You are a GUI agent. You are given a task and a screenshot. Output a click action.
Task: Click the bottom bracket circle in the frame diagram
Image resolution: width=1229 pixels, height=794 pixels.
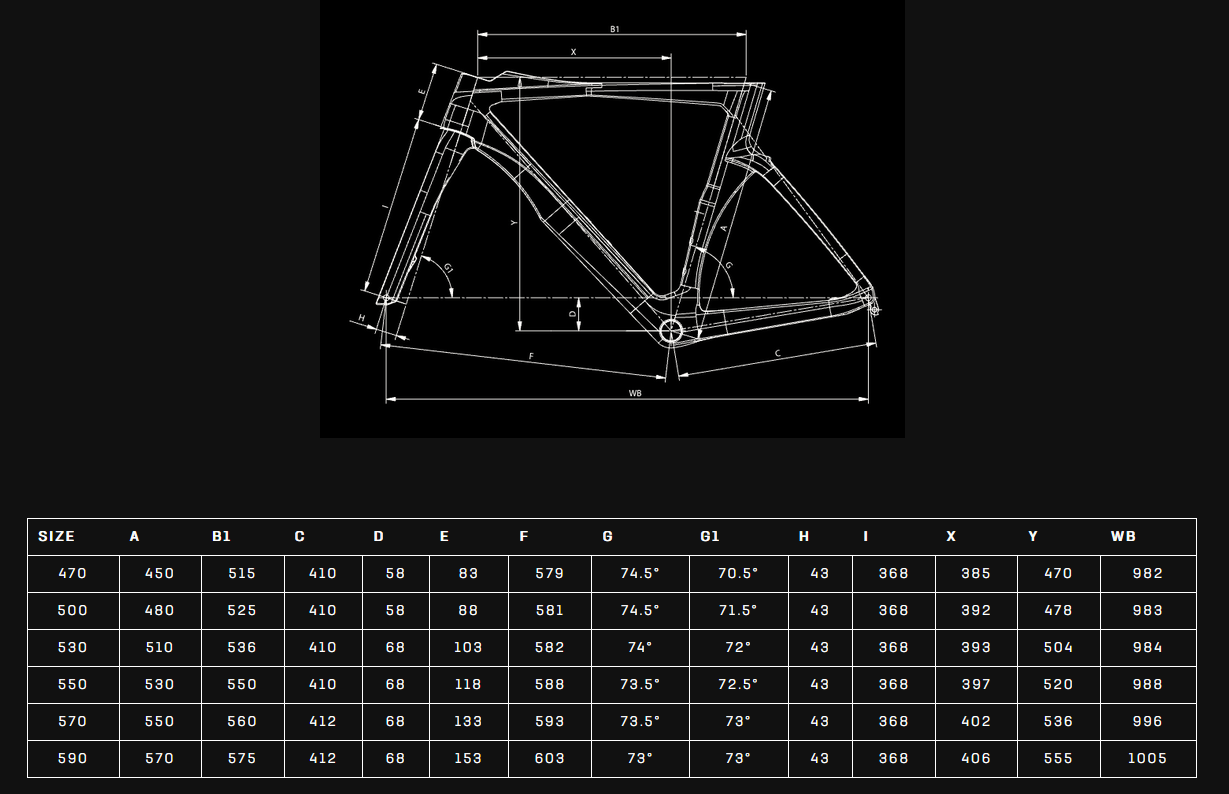pos(670,331)
